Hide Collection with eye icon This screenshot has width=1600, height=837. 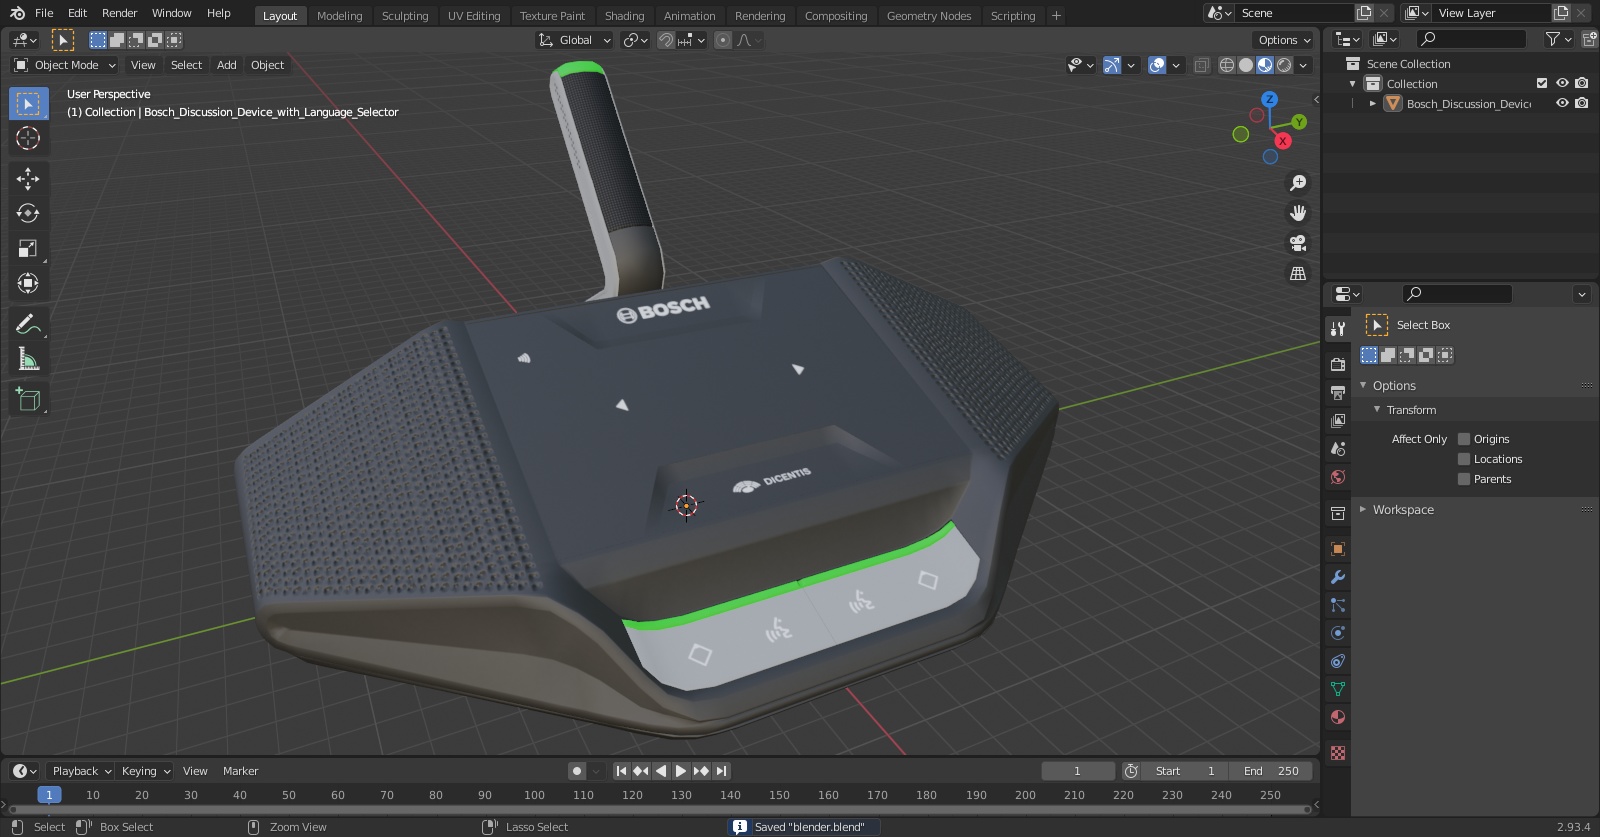(1562, 83)
